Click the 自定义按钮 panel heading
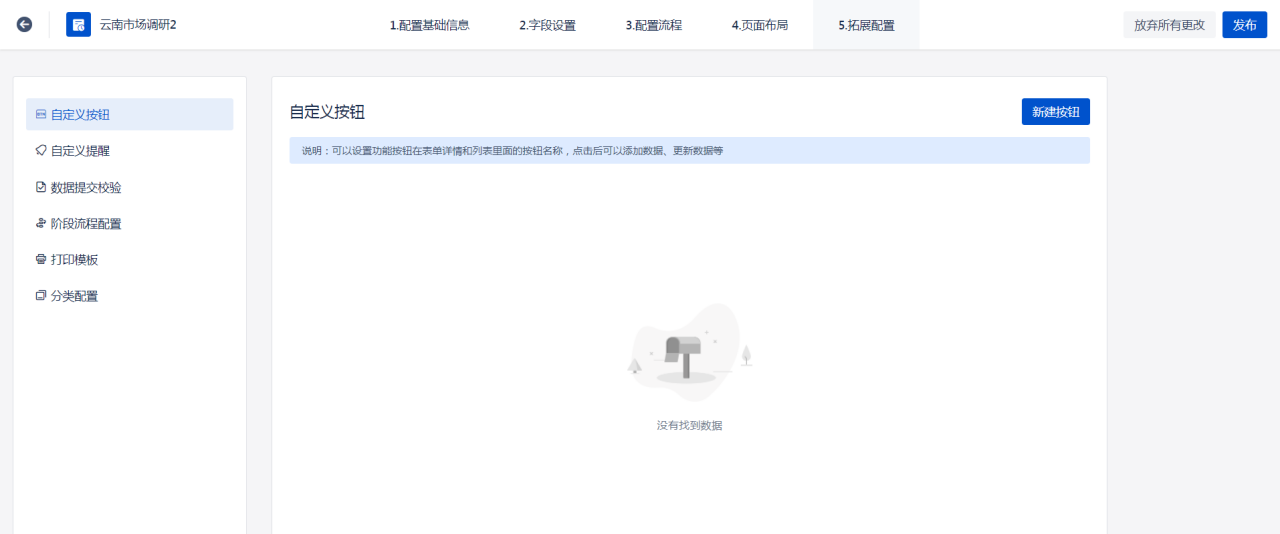This screenshot has height=534, width=1280. click(x=327, y=112)
